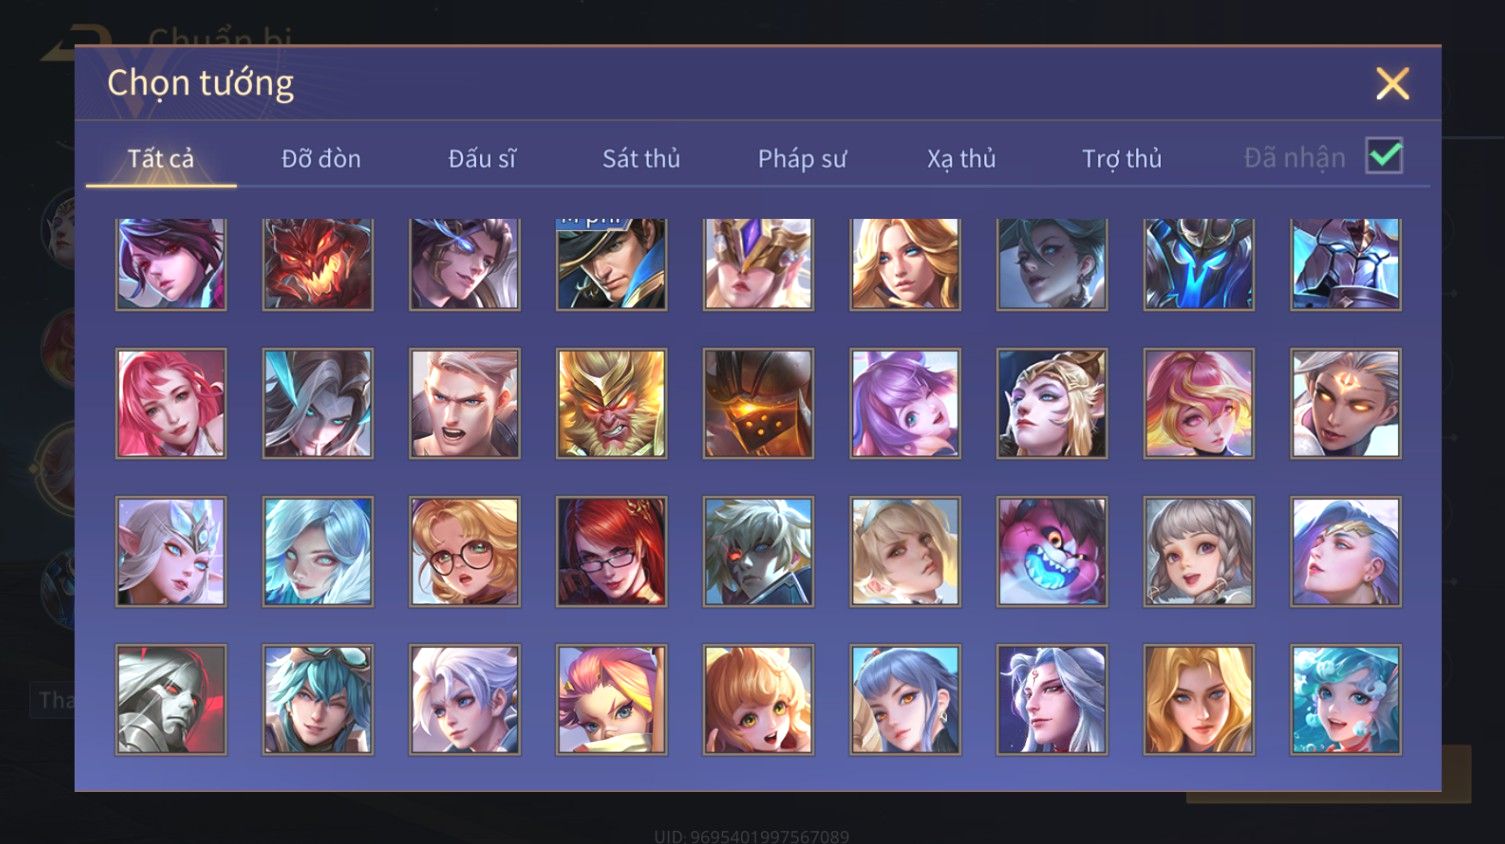Select the gray-masked hero with red eyes
1505x844 pixels.
171,699
